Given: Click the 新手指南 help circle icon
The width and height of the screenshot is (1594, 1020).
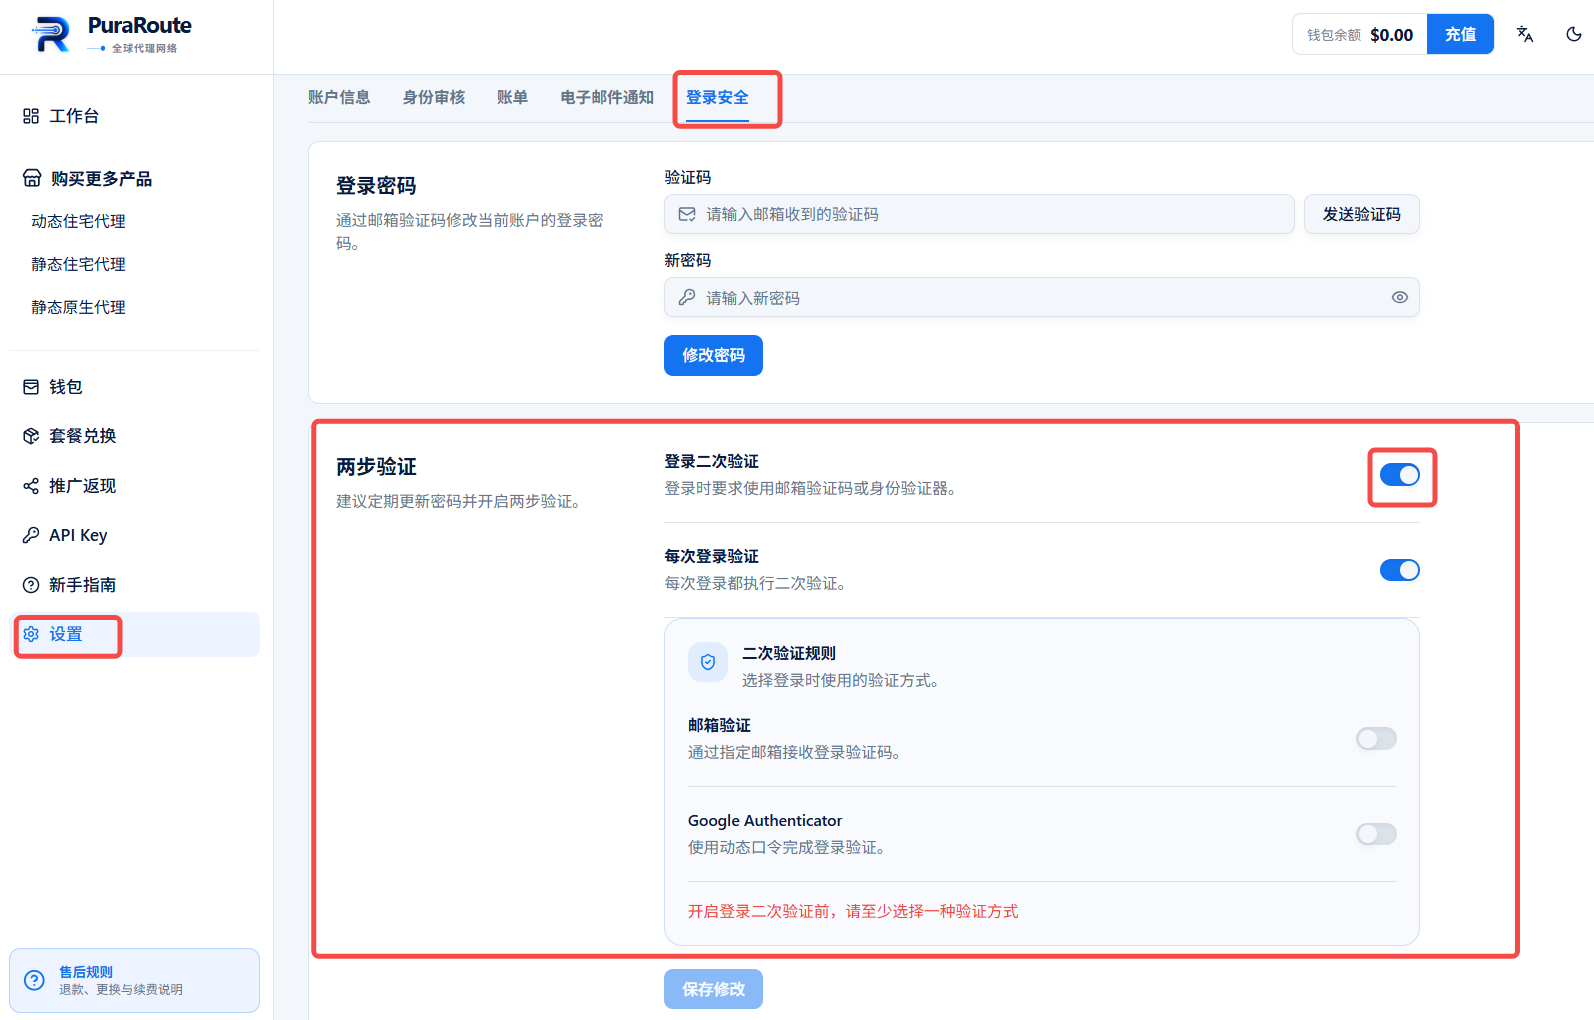Looking at the screenshot, I should point(31,585).
